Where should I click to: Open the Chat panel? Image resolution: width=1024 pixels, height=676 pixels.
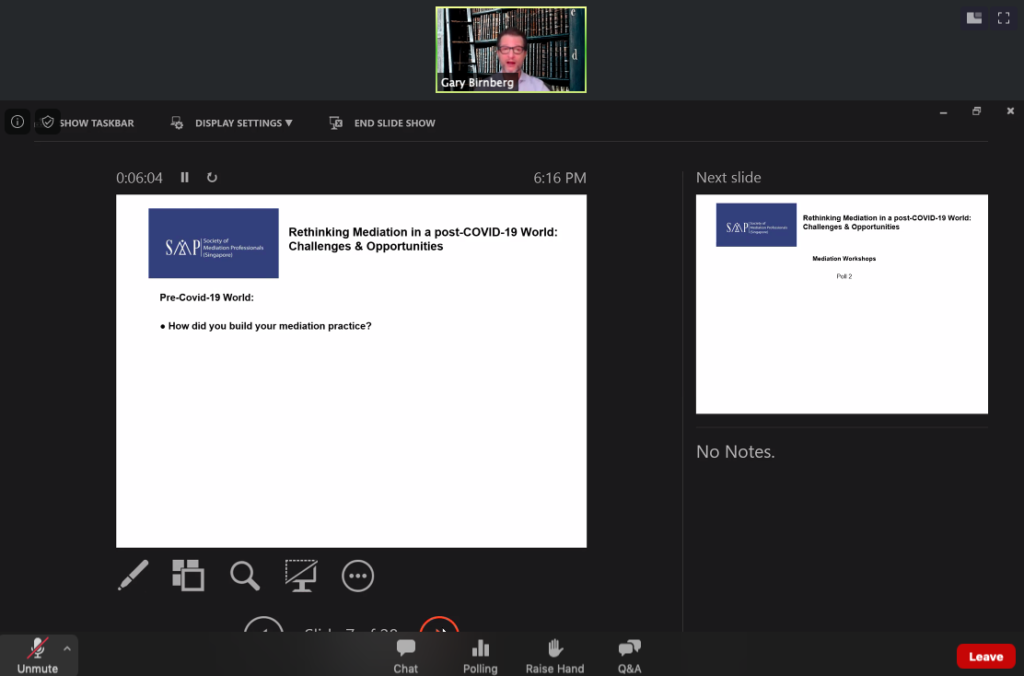pos(406,656)
